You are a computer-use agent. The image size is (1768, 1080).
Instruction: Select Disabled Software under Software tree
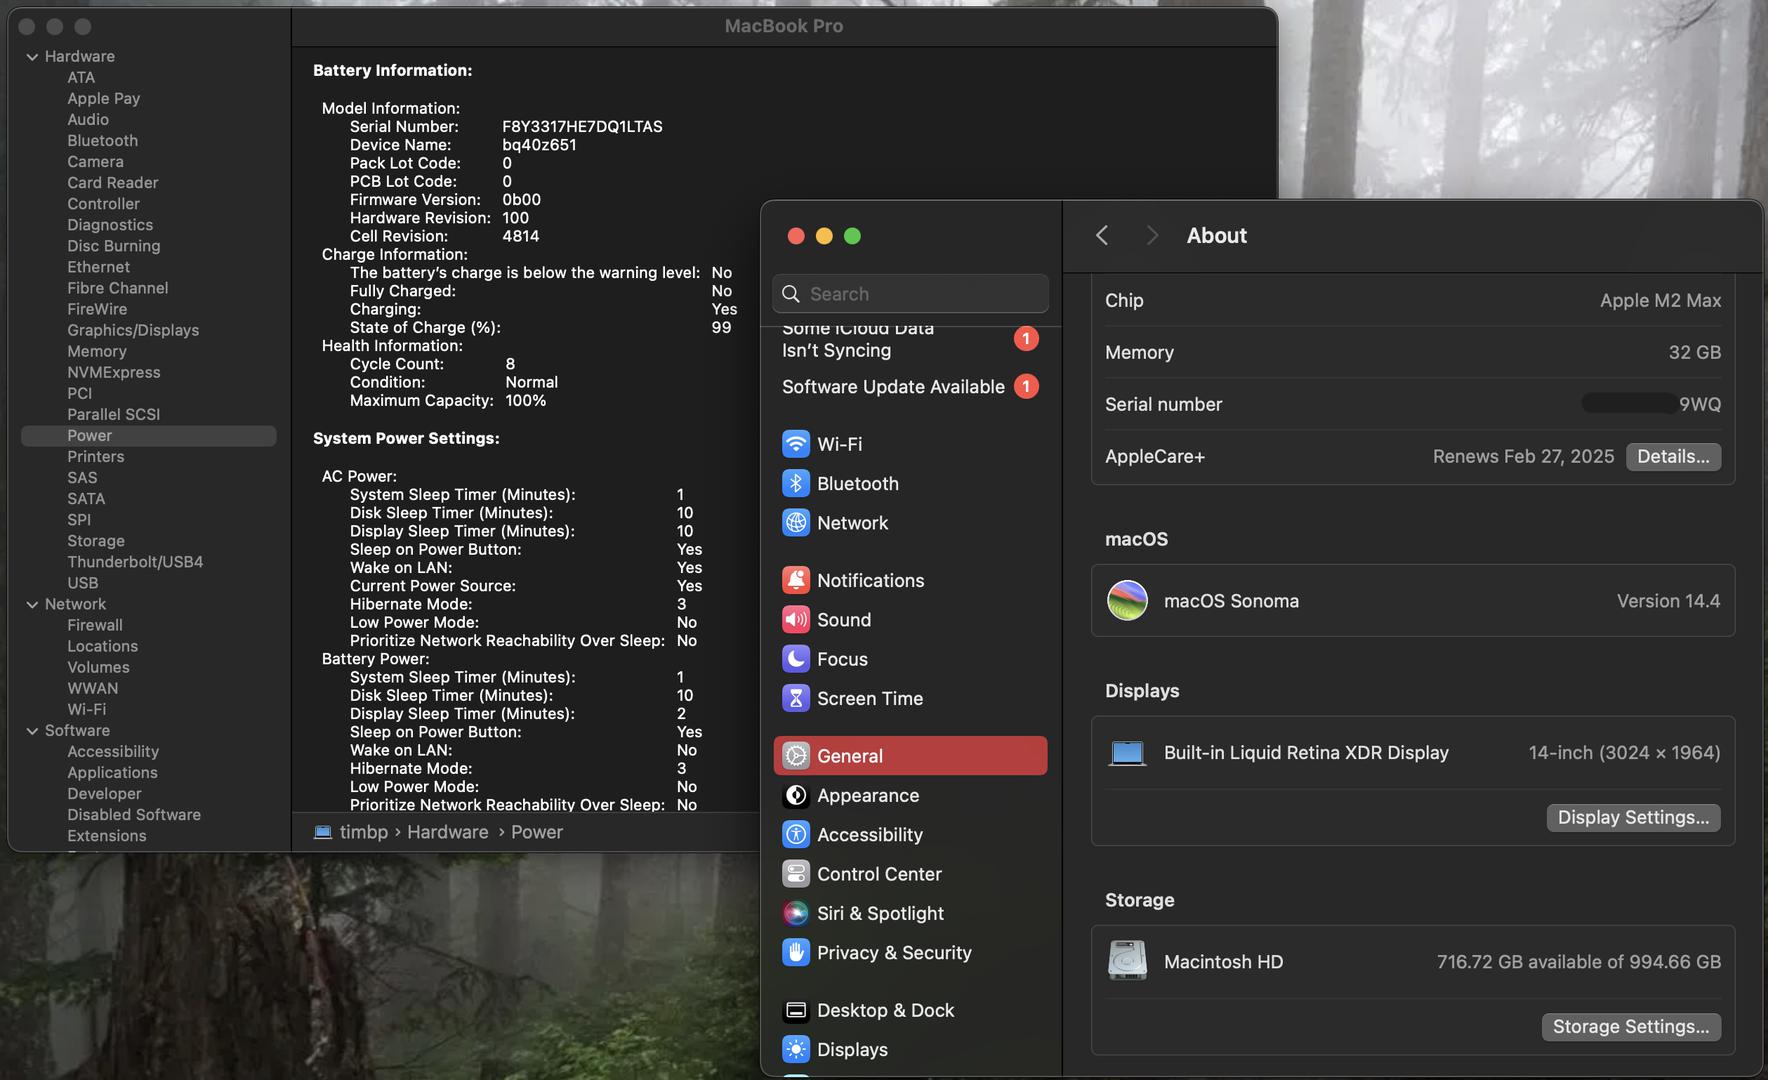tap(134, 815)
